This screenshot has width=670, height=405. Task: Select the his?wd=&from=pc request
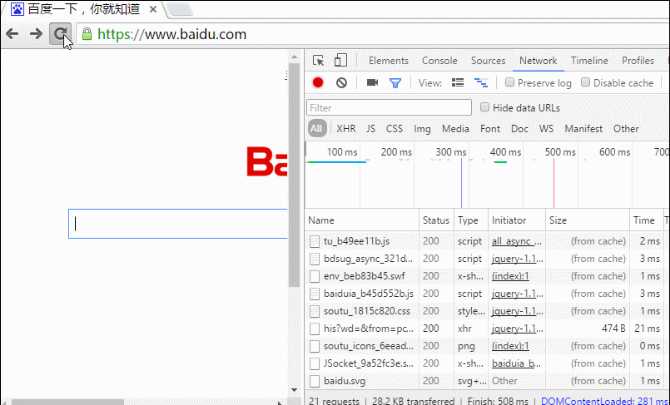click(x=487, y=329)
